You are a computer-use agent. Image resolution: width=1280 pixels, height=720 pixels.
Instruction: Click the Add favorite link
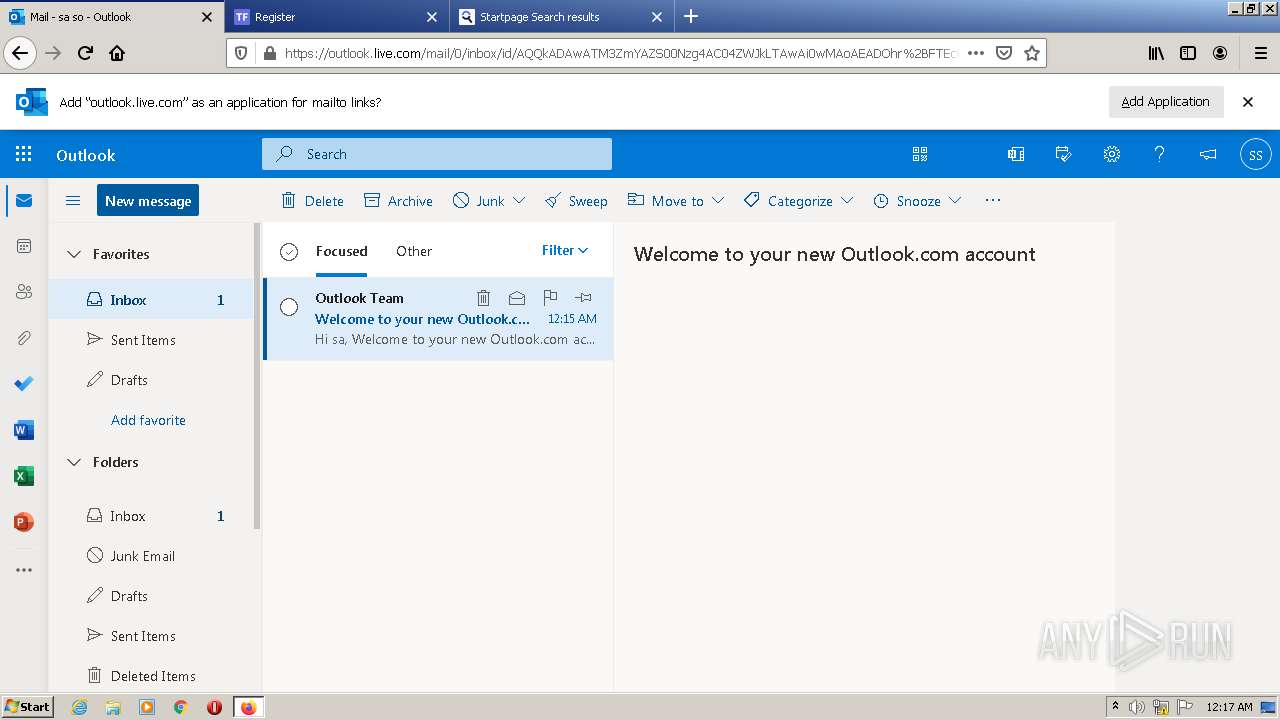click(148, 420)
